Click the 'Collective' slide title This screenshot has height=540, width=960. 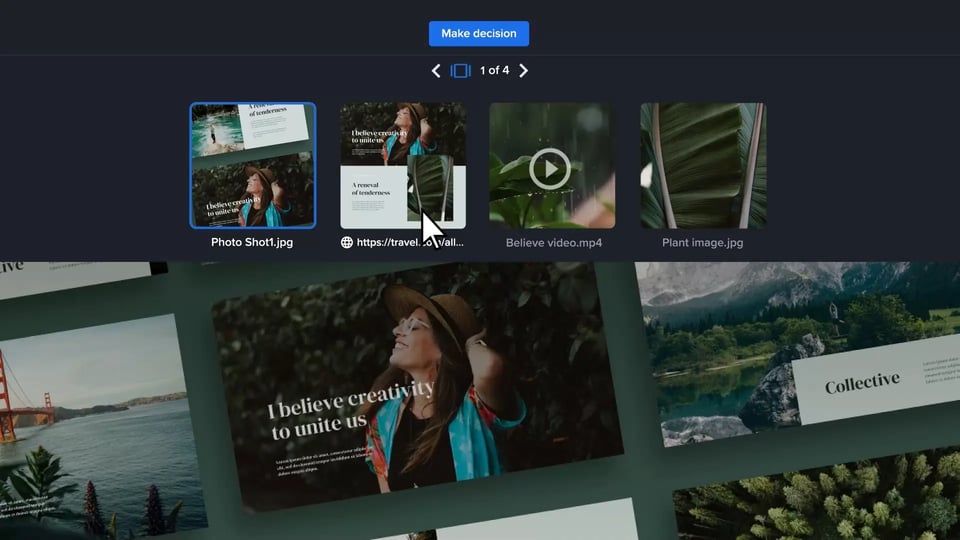pos(862,382)
